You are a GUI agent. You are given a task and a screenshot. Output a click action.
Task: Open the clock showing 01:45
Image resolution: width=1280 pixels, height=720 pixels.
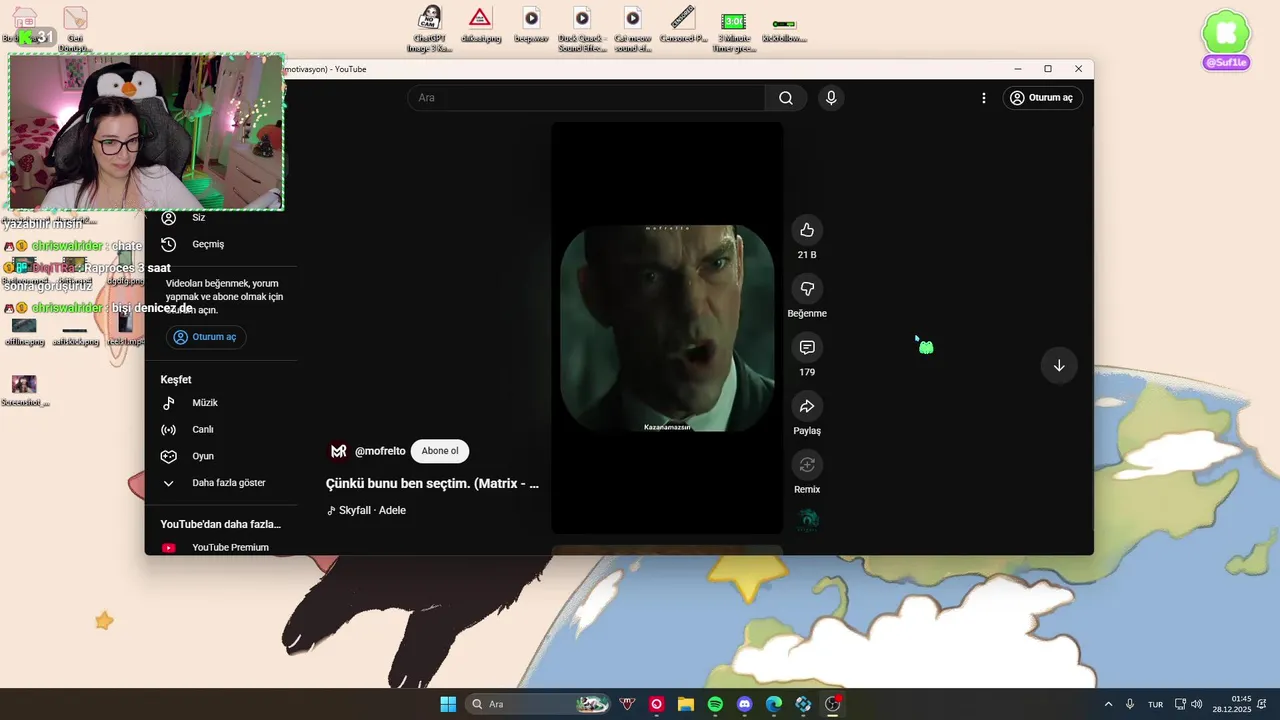[x=1232, y=704]
